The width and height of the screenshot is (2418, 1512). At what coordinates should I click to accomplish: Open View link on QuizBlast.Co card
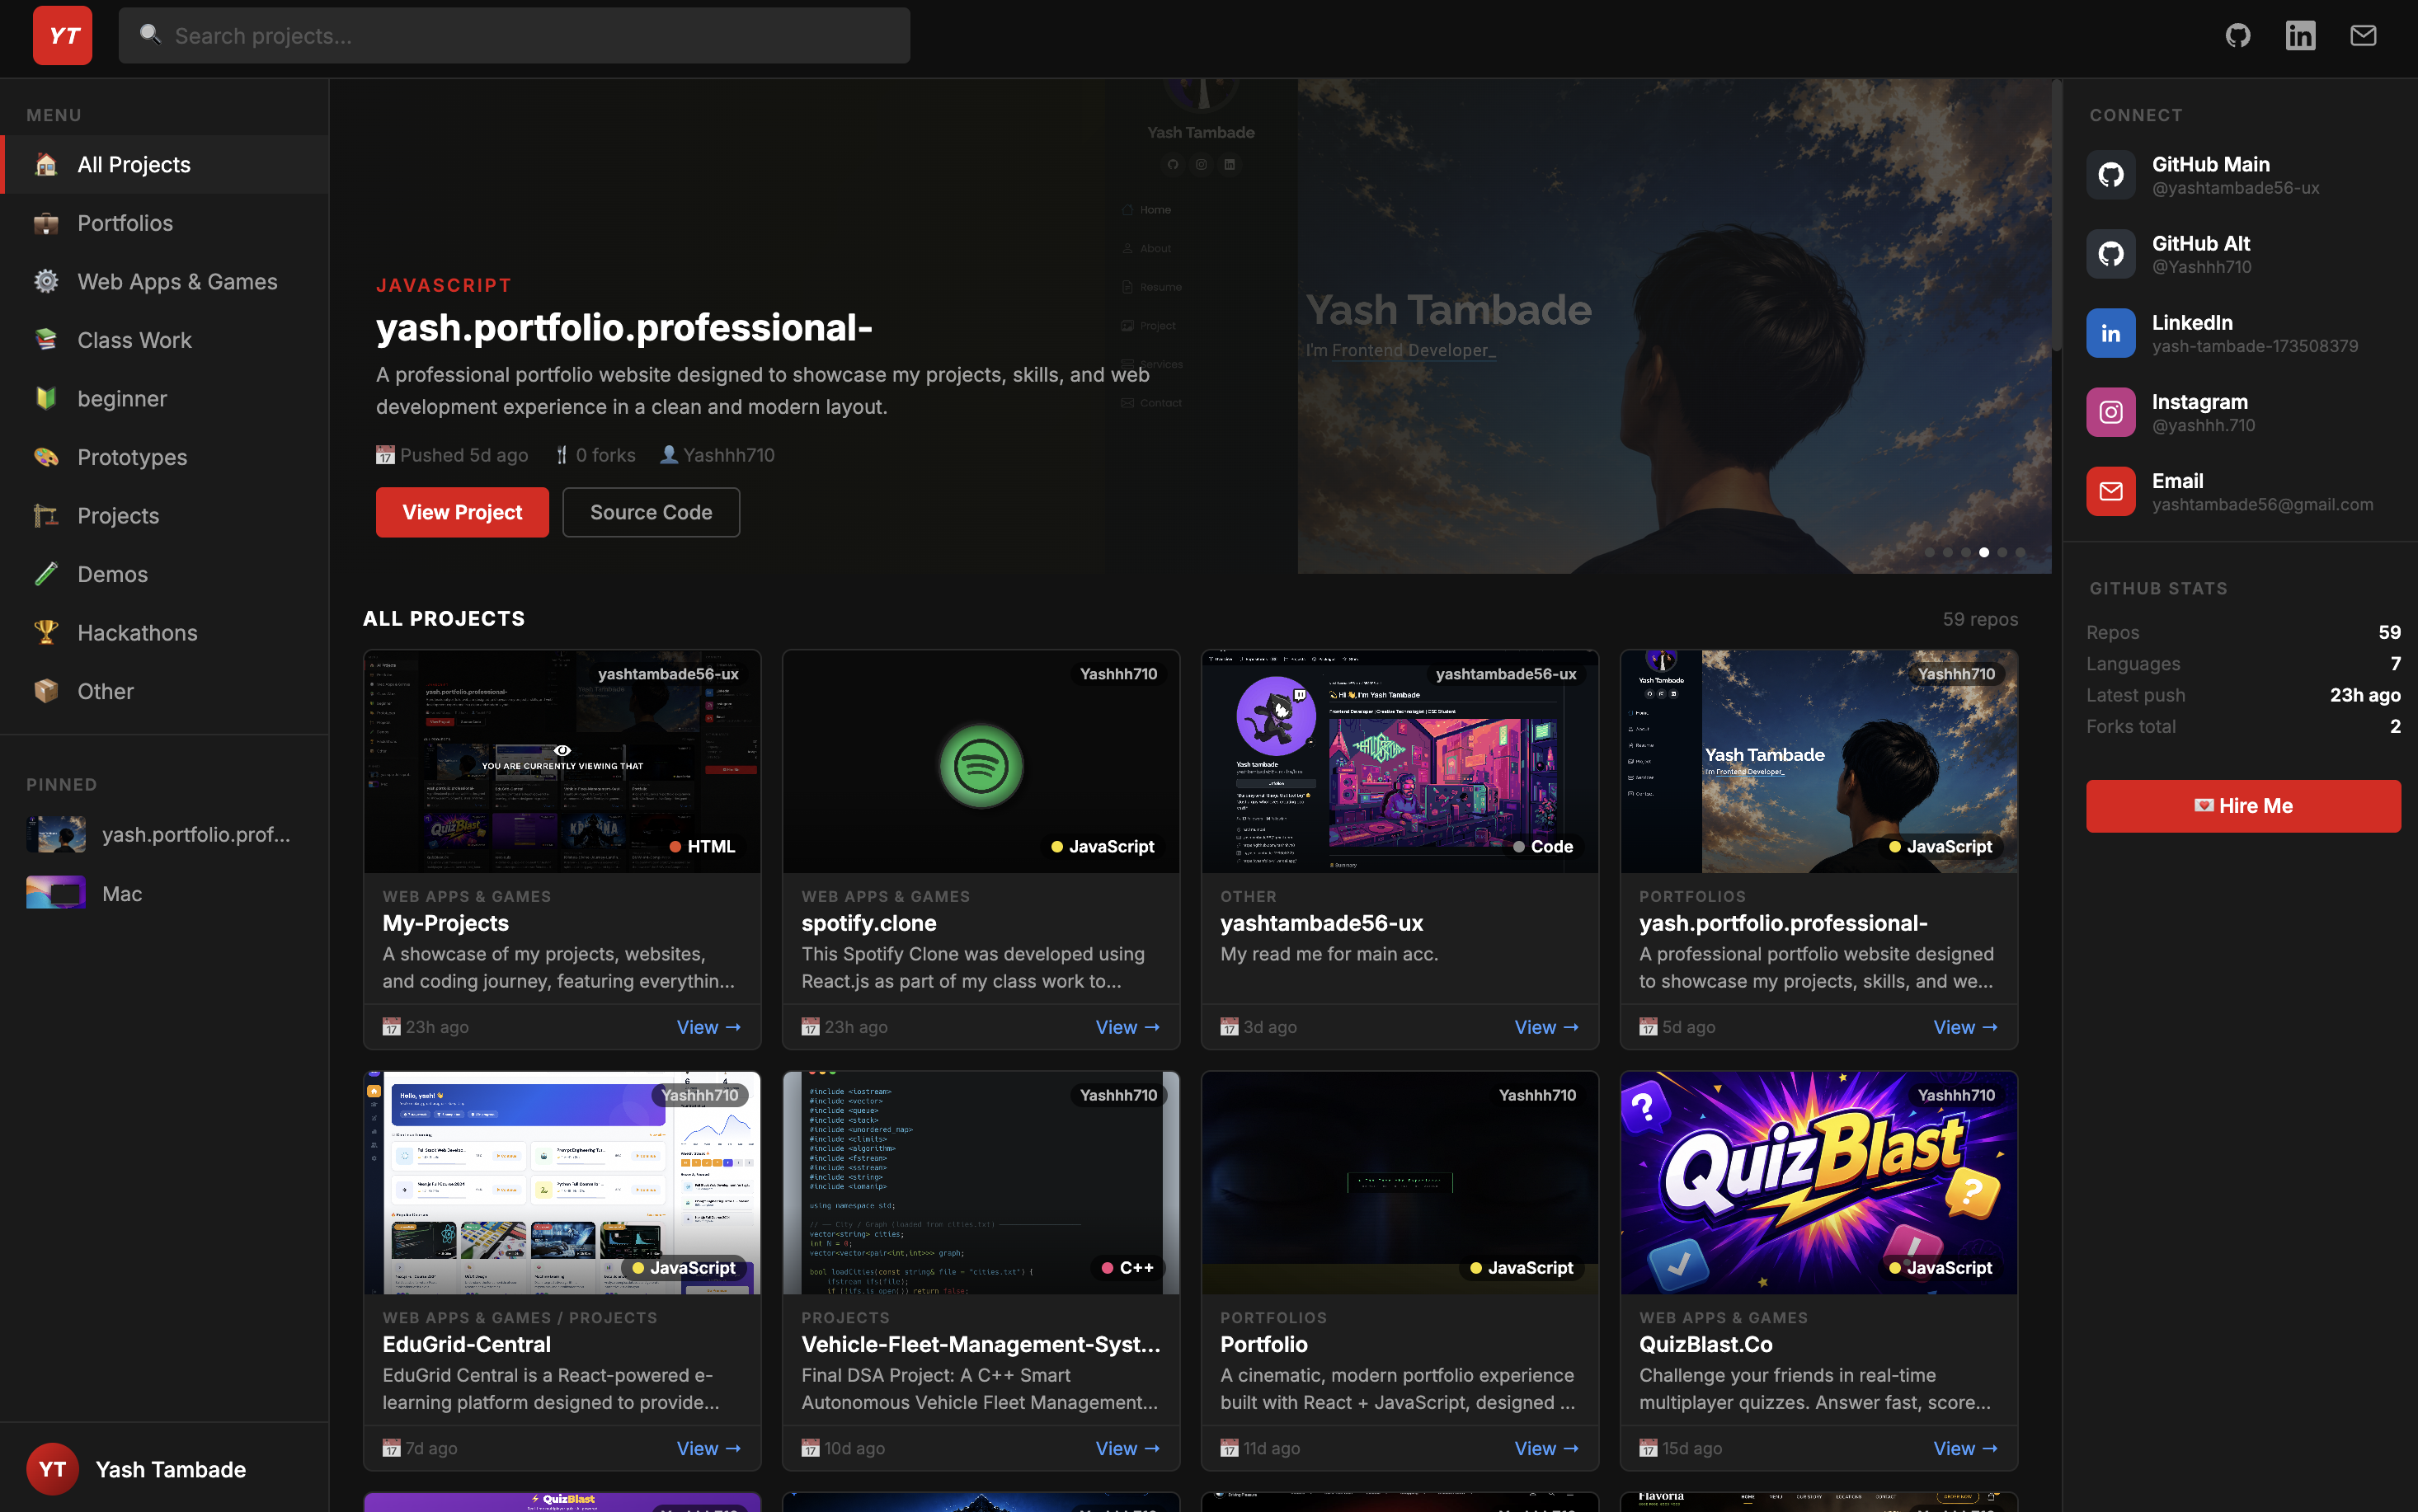1966,1448
